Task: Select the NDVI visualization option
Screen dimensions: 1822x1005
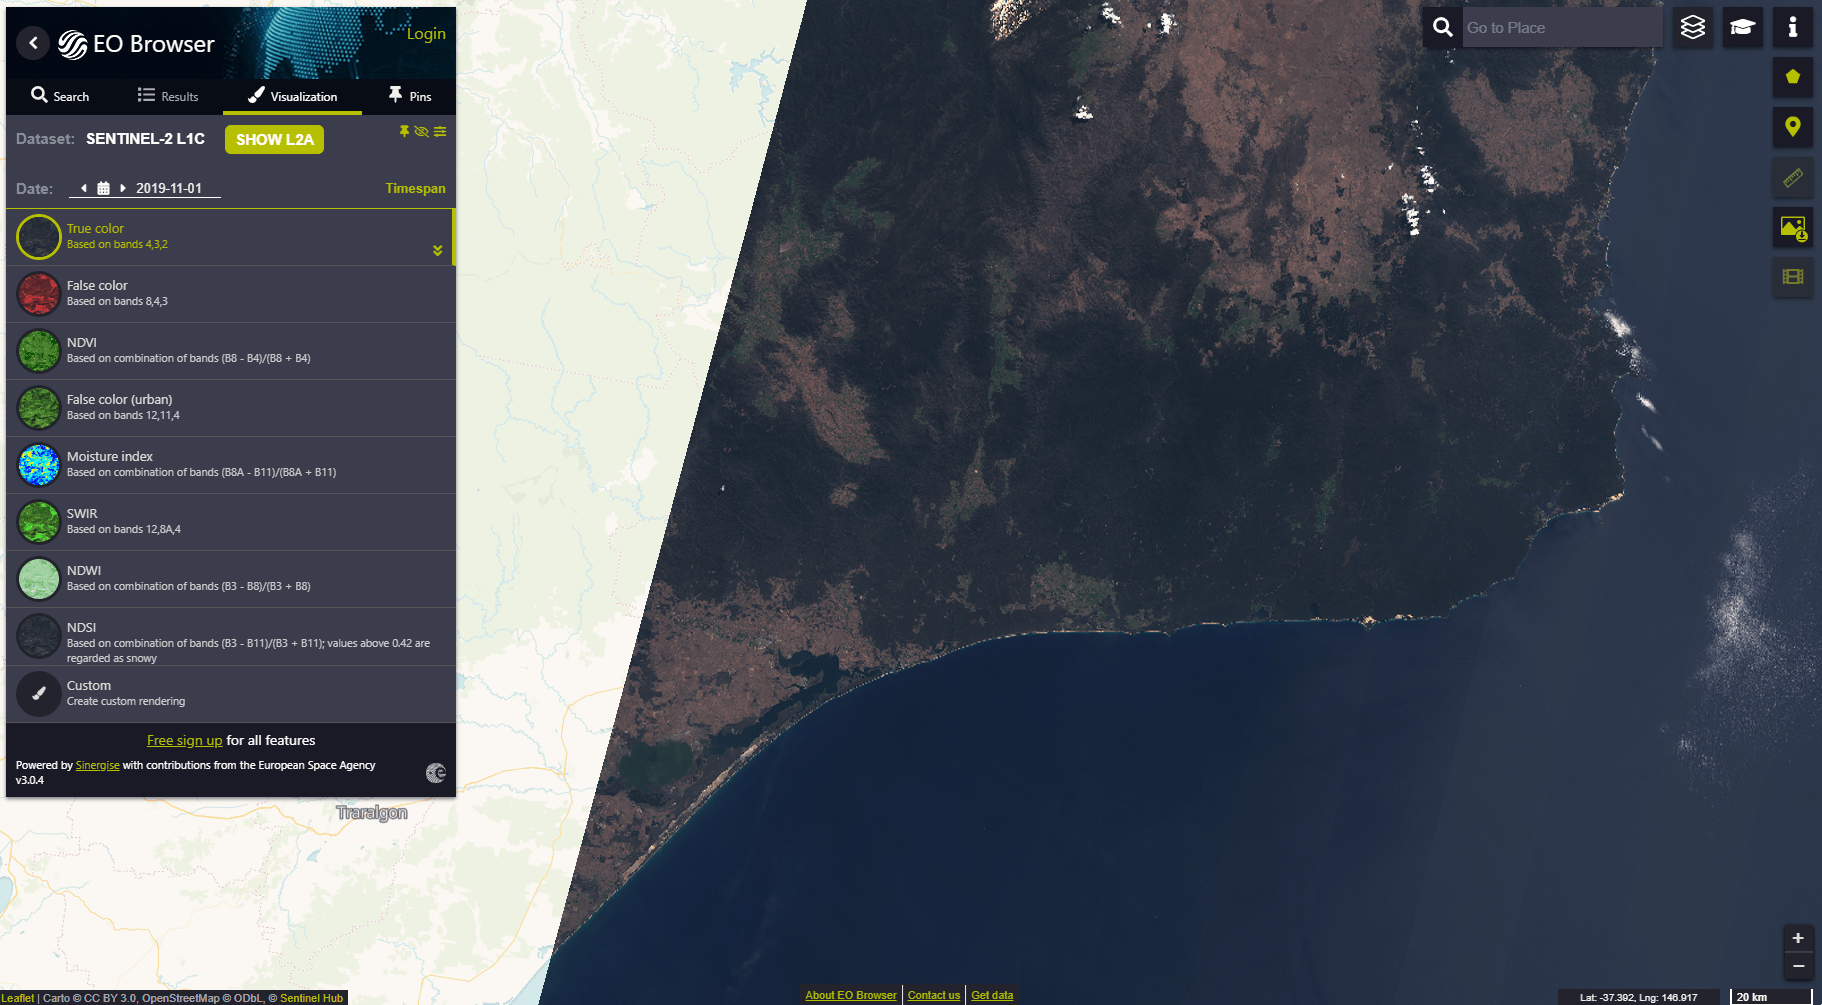Action: 231,351
